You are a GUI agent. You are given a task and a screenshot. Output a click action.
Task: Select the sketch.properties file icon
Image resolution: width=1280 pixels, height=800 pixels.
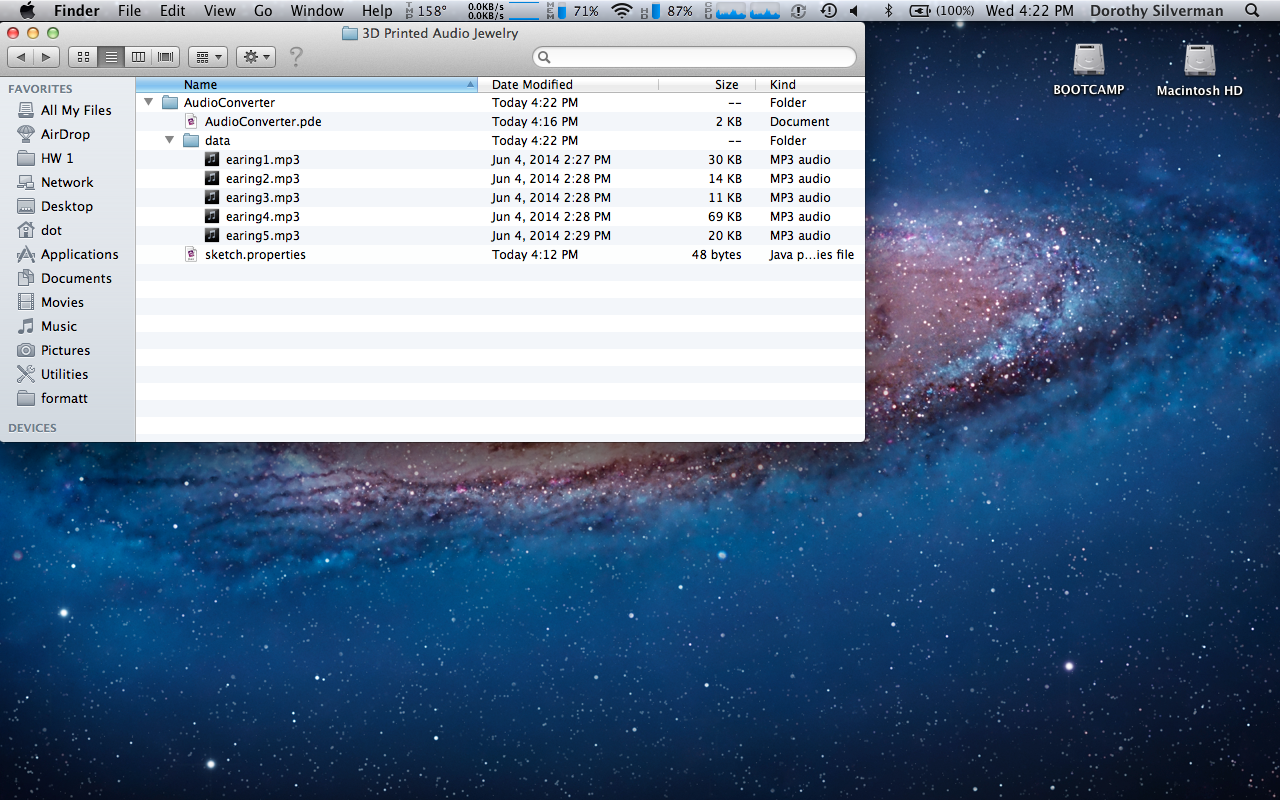click(191, 254)
